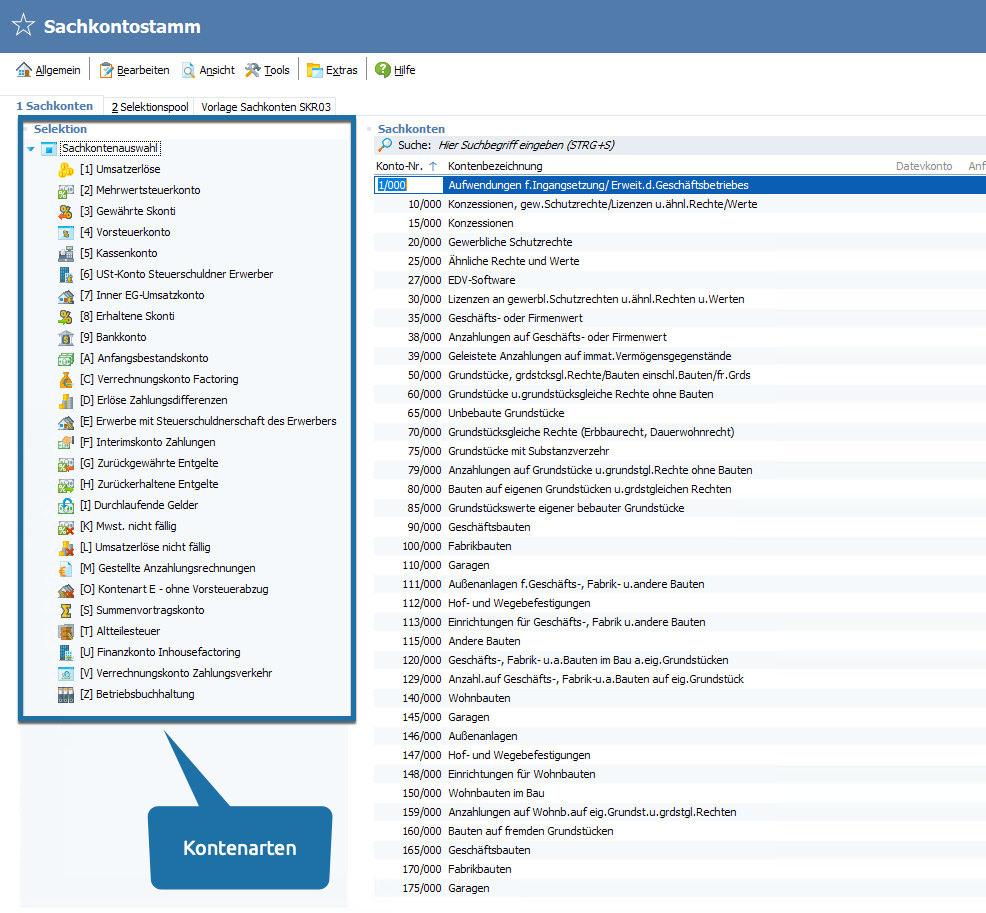Click the Kontenbezeichnung column header
This screenshot has height=913, width=986.
495,166
